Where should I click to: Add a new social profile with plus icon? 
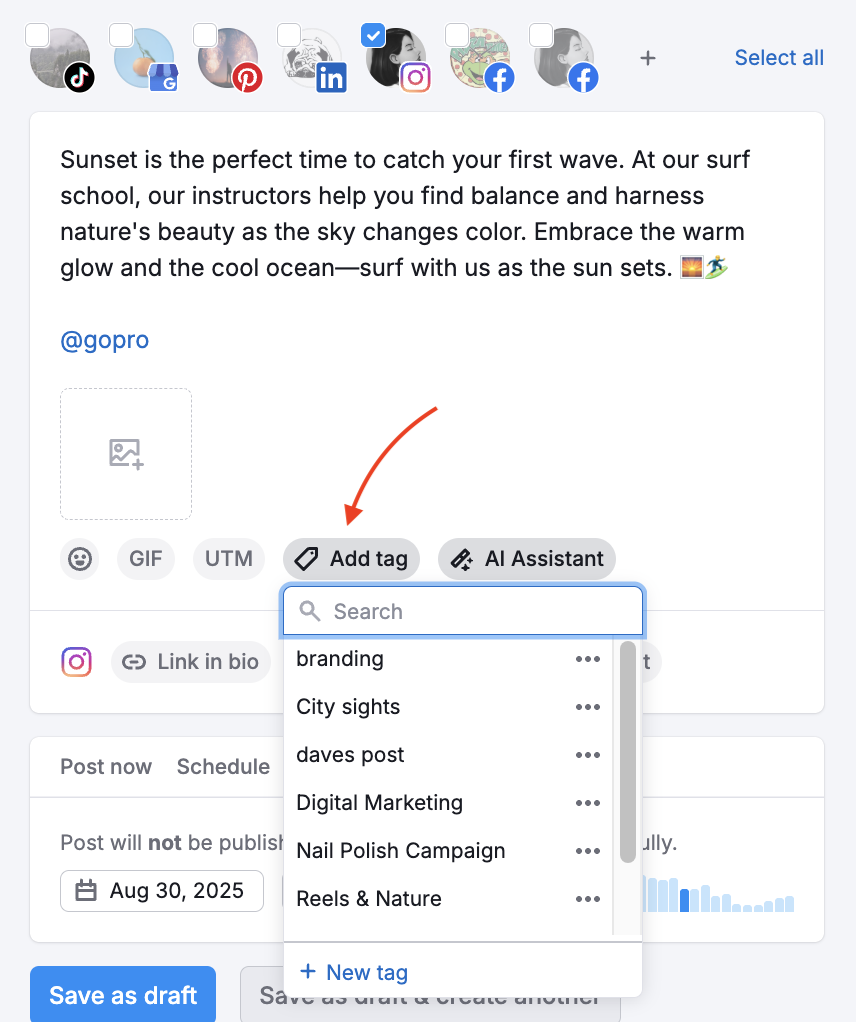648,58
